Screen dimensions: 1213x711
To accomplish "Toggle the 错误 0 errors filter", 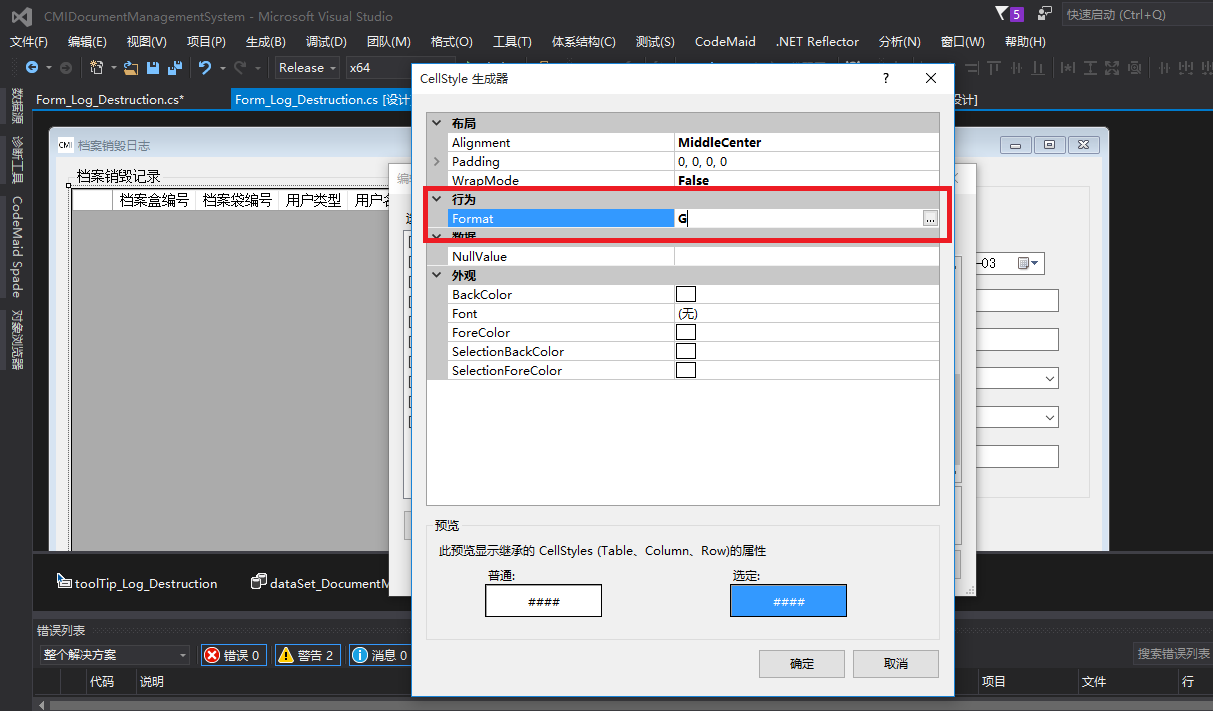I will pos(233,655).
